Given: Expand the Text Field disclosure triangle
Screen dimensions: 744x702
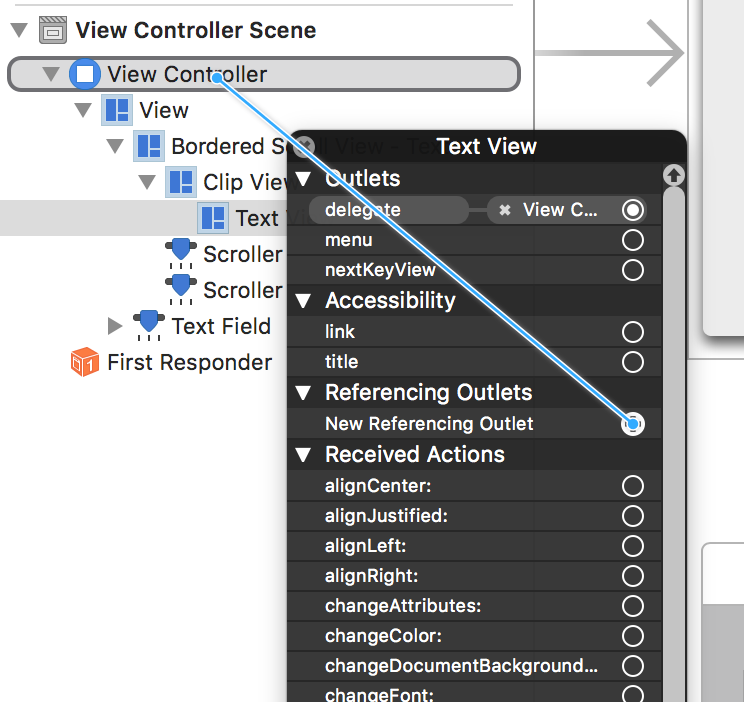Looking at the screenshot, I should pyautogui.click(x=116, y=326).
